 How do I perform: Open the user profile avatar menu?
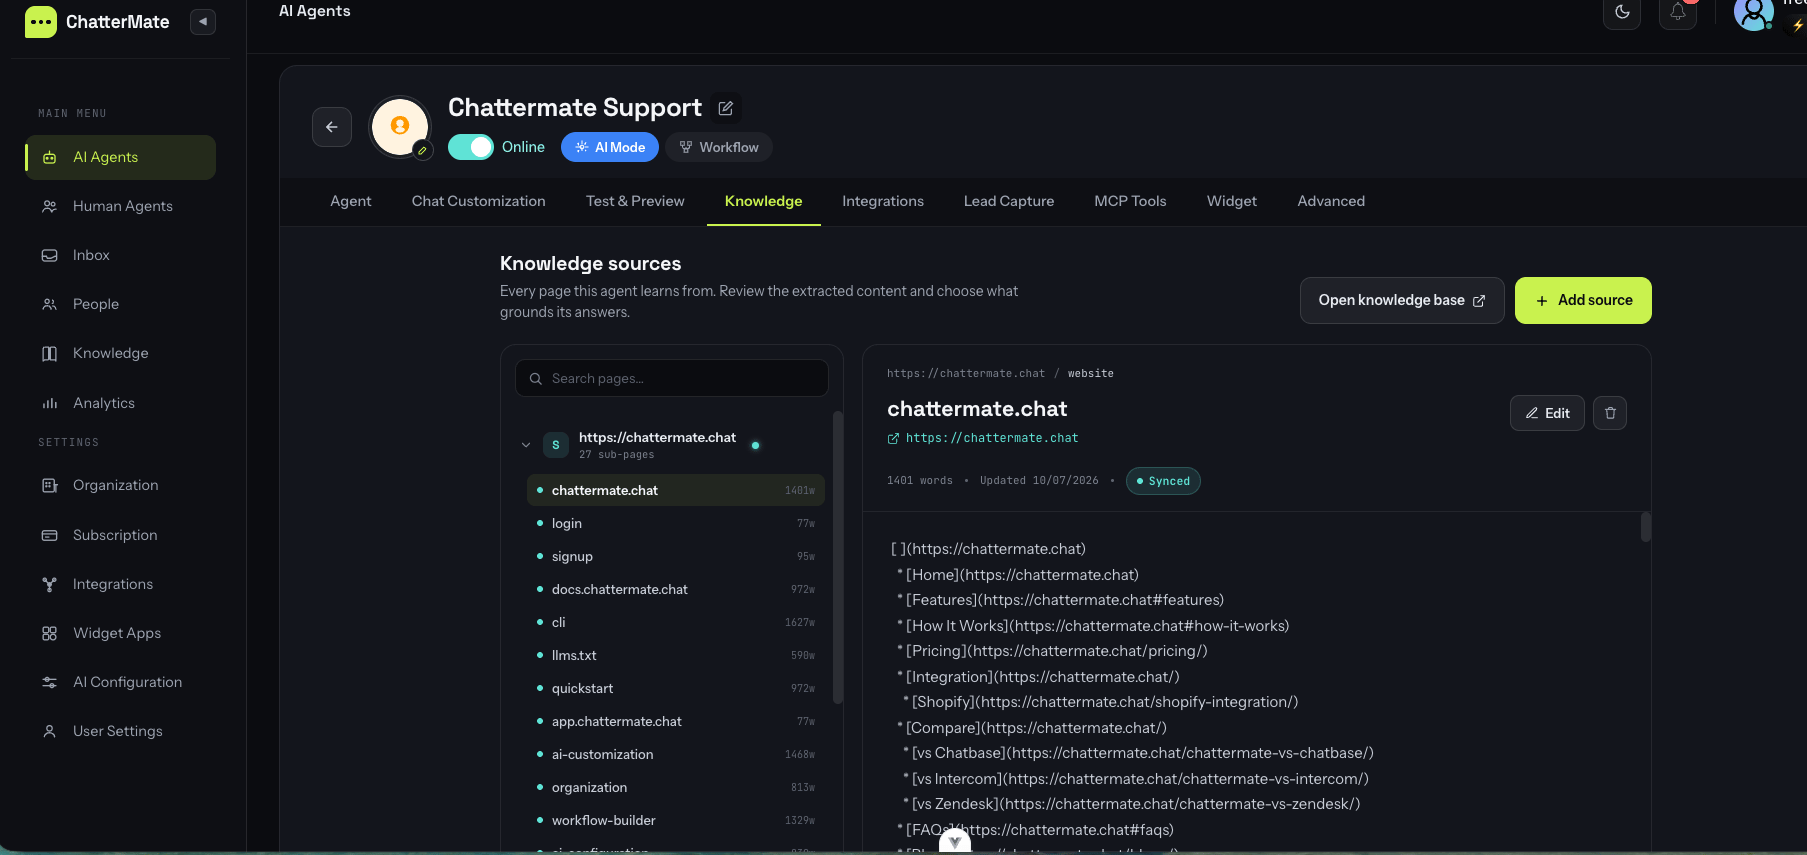pos(1753,14)
